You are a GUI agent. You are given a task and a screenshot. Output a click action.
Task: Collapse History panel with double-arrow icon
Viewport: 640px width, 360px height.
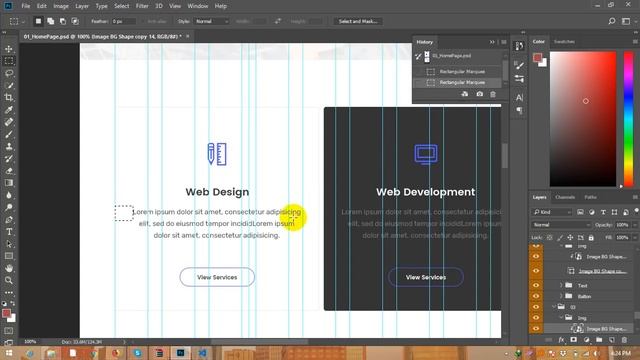pos(492,42)
